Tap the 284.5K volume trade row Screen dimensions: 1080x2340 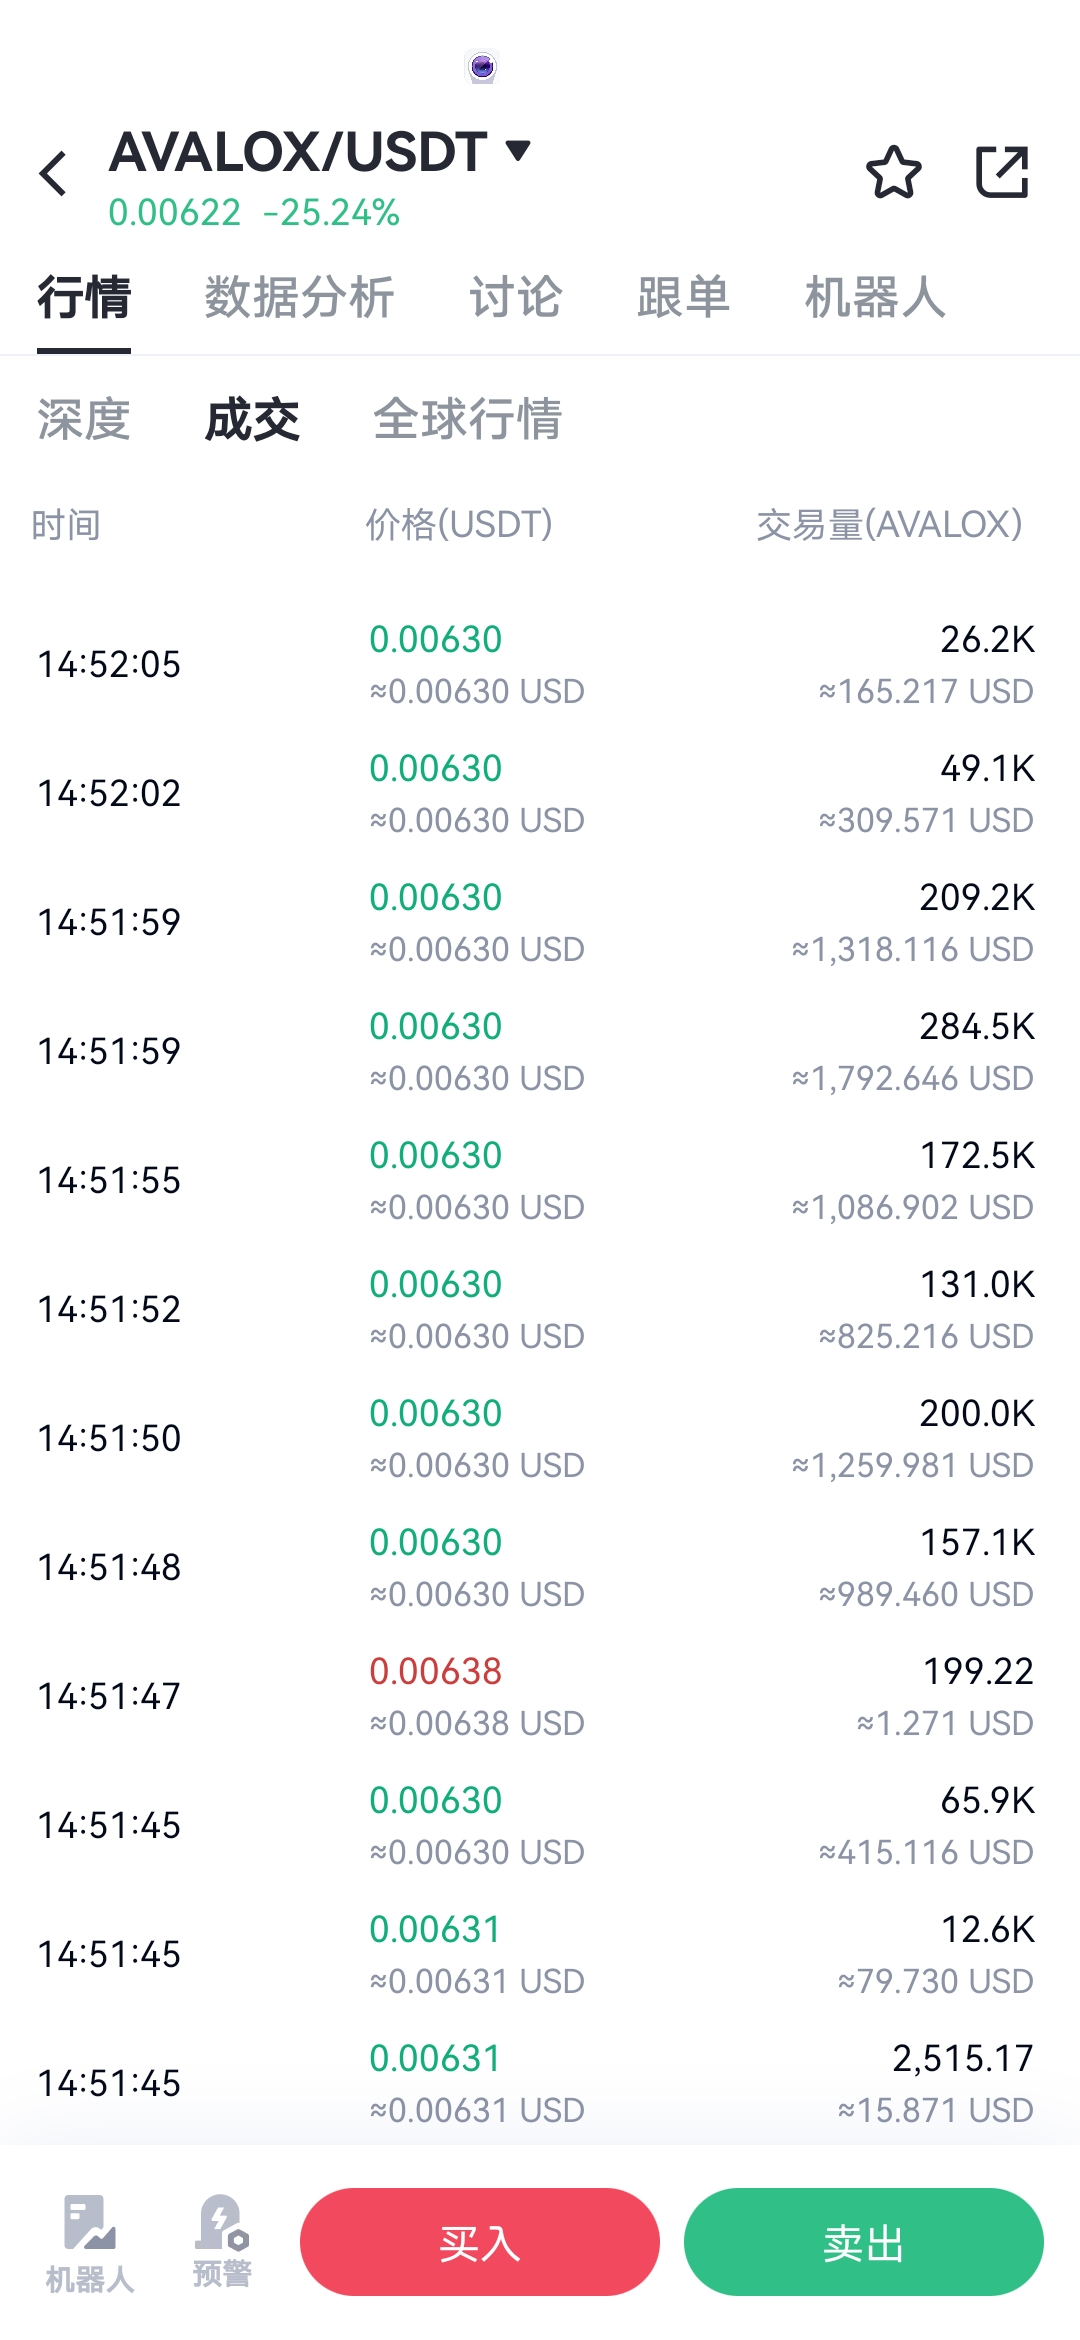point(540,1051)
